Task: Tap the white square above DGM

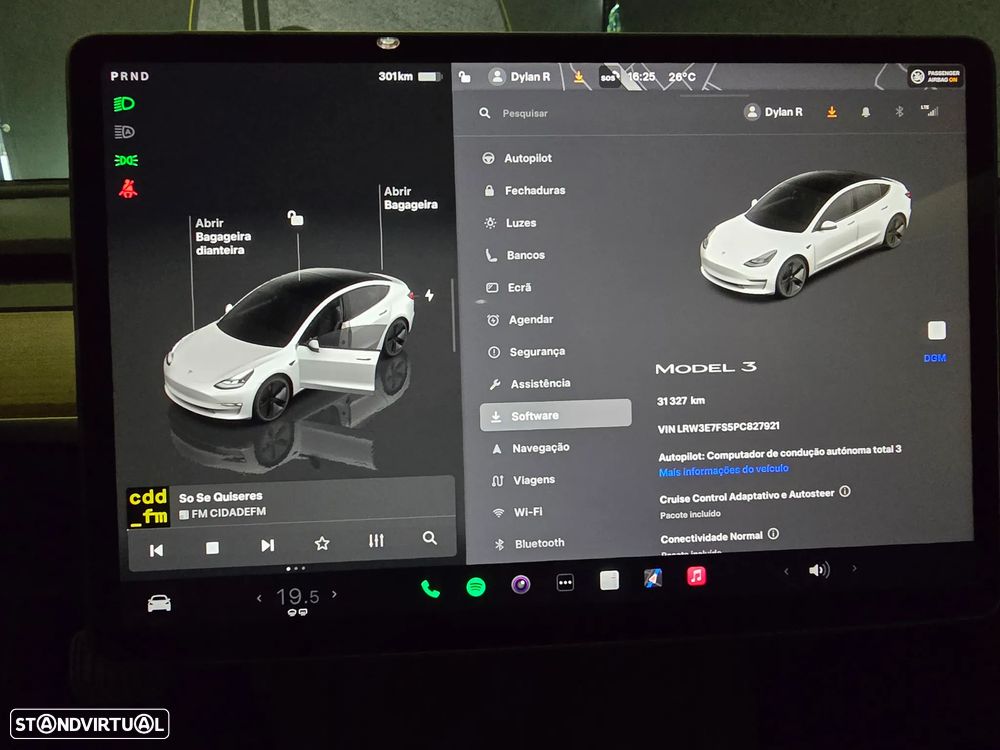Action: point(936,330)
